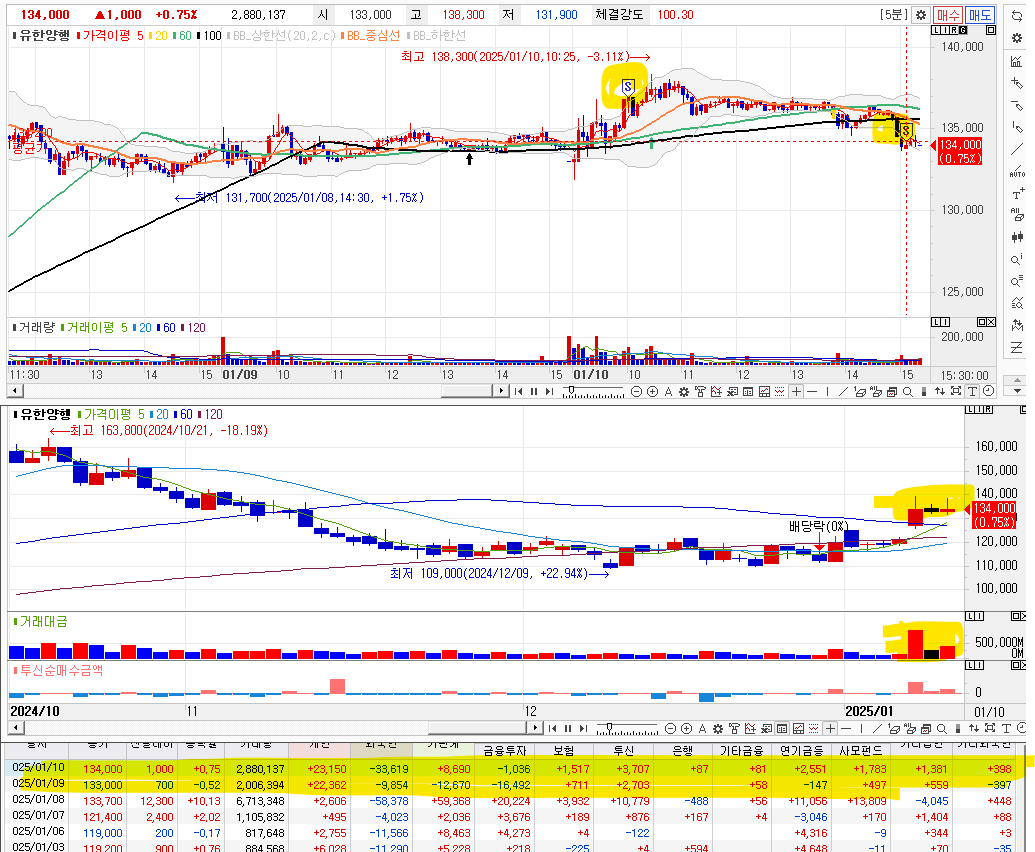Toggle the R button on upper price chart
1035x852 pixels.
[956, 30]
